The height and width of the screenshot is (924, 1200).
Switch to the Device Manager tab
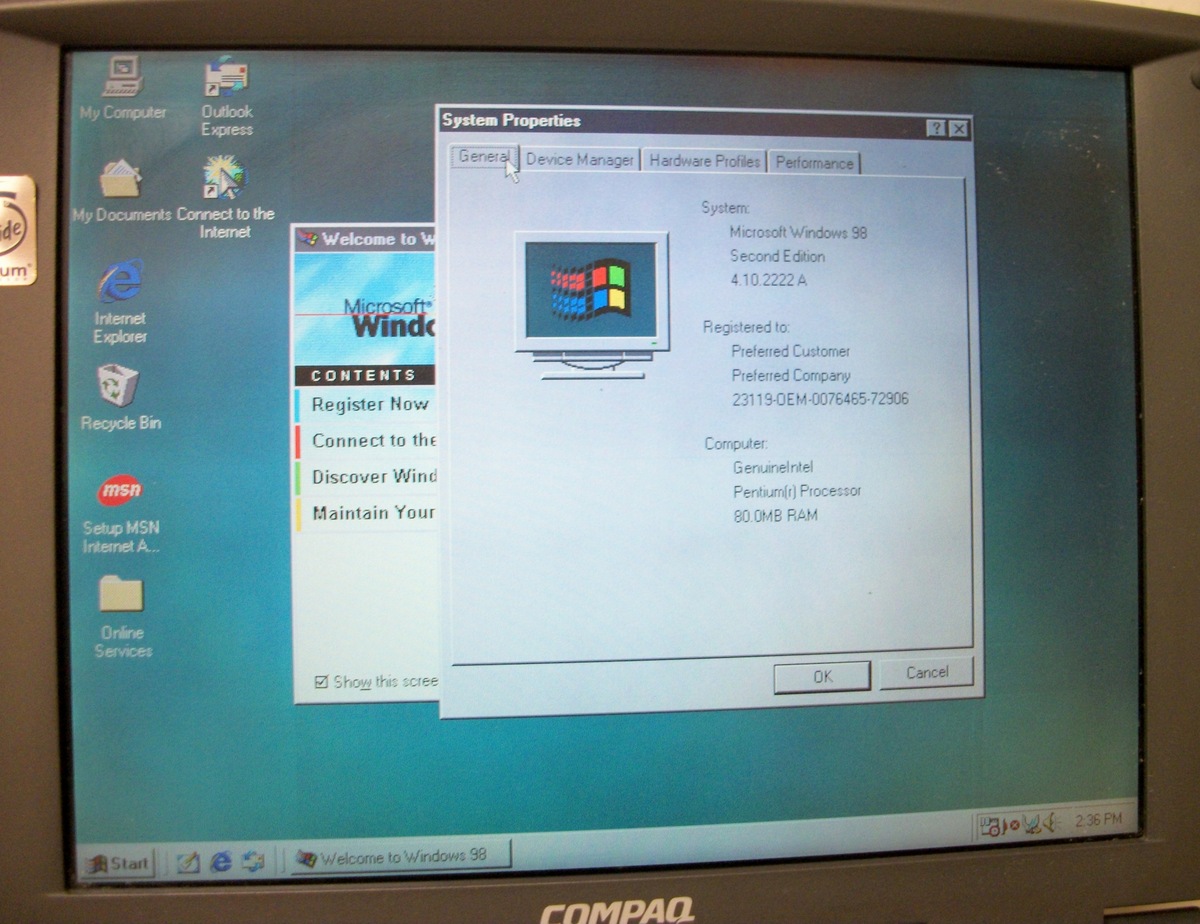580,160
